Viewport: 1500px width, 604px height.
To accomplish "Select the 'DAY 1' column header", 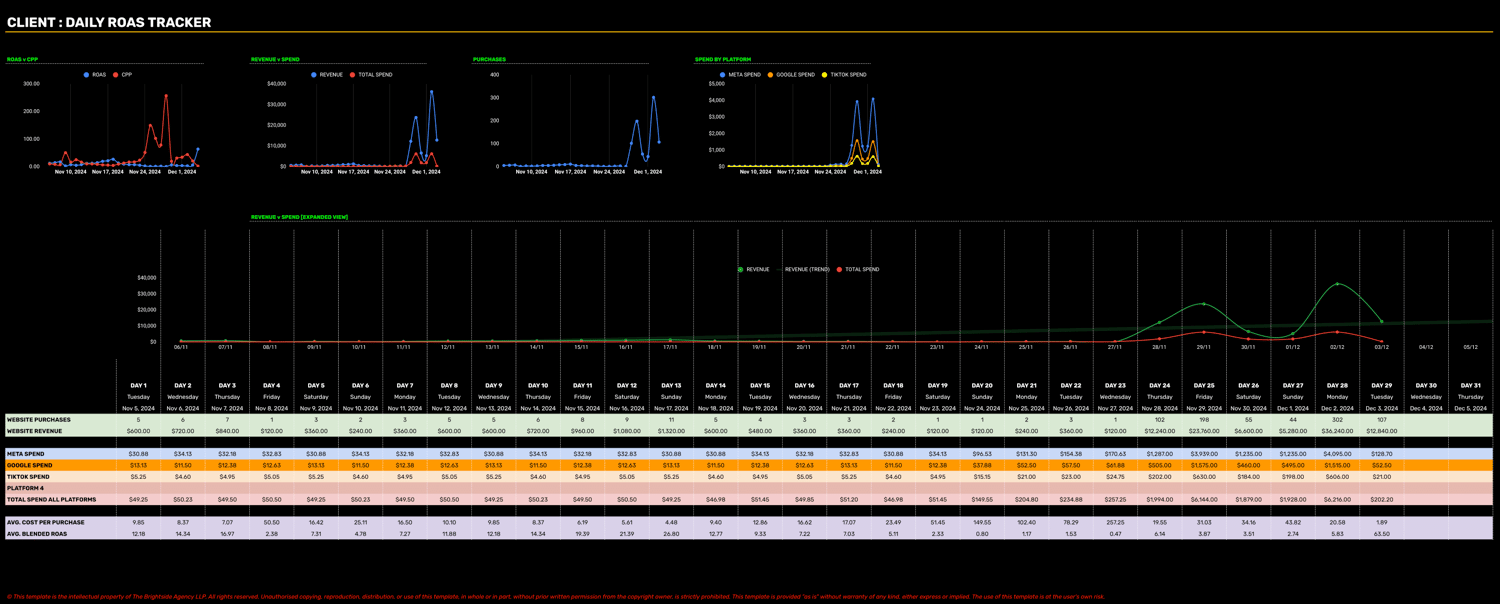I will point(138,385).
